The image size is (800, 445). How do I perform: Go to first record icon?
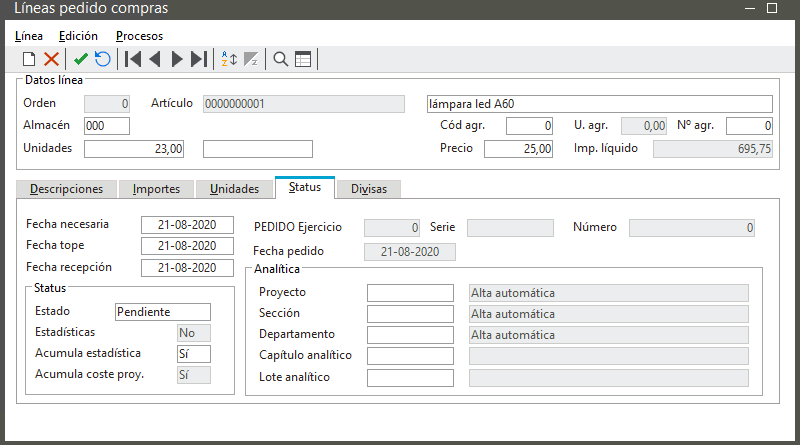(133, 59)
